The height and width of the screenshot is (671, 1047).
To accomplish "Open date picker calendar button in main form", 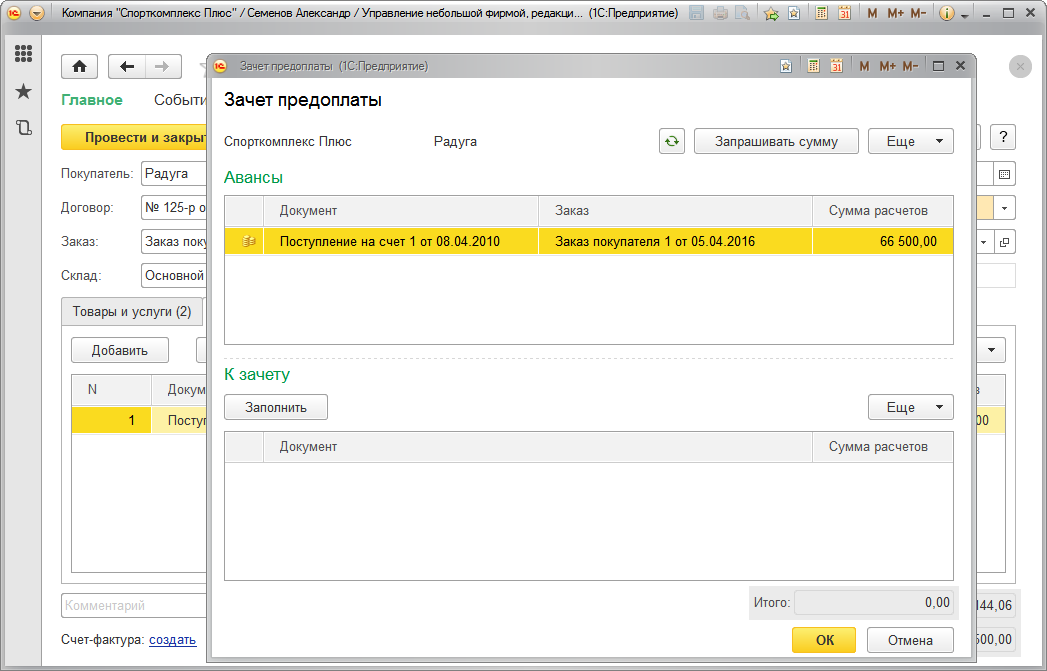I will pyautogui.click(x=1004, y=174).
